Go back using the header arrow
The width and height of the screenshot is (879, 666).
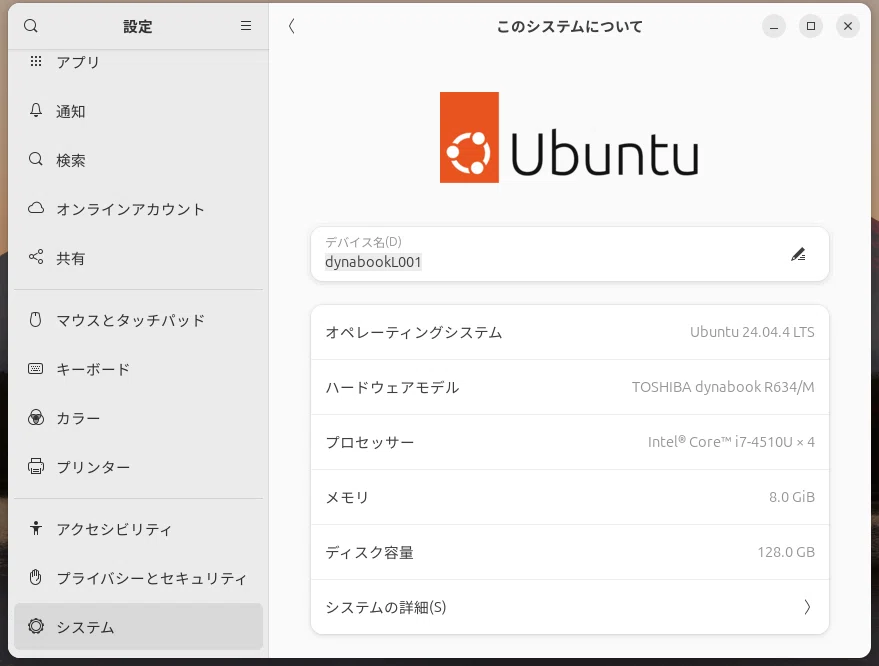pyautogui.click(x=292, y=26)
